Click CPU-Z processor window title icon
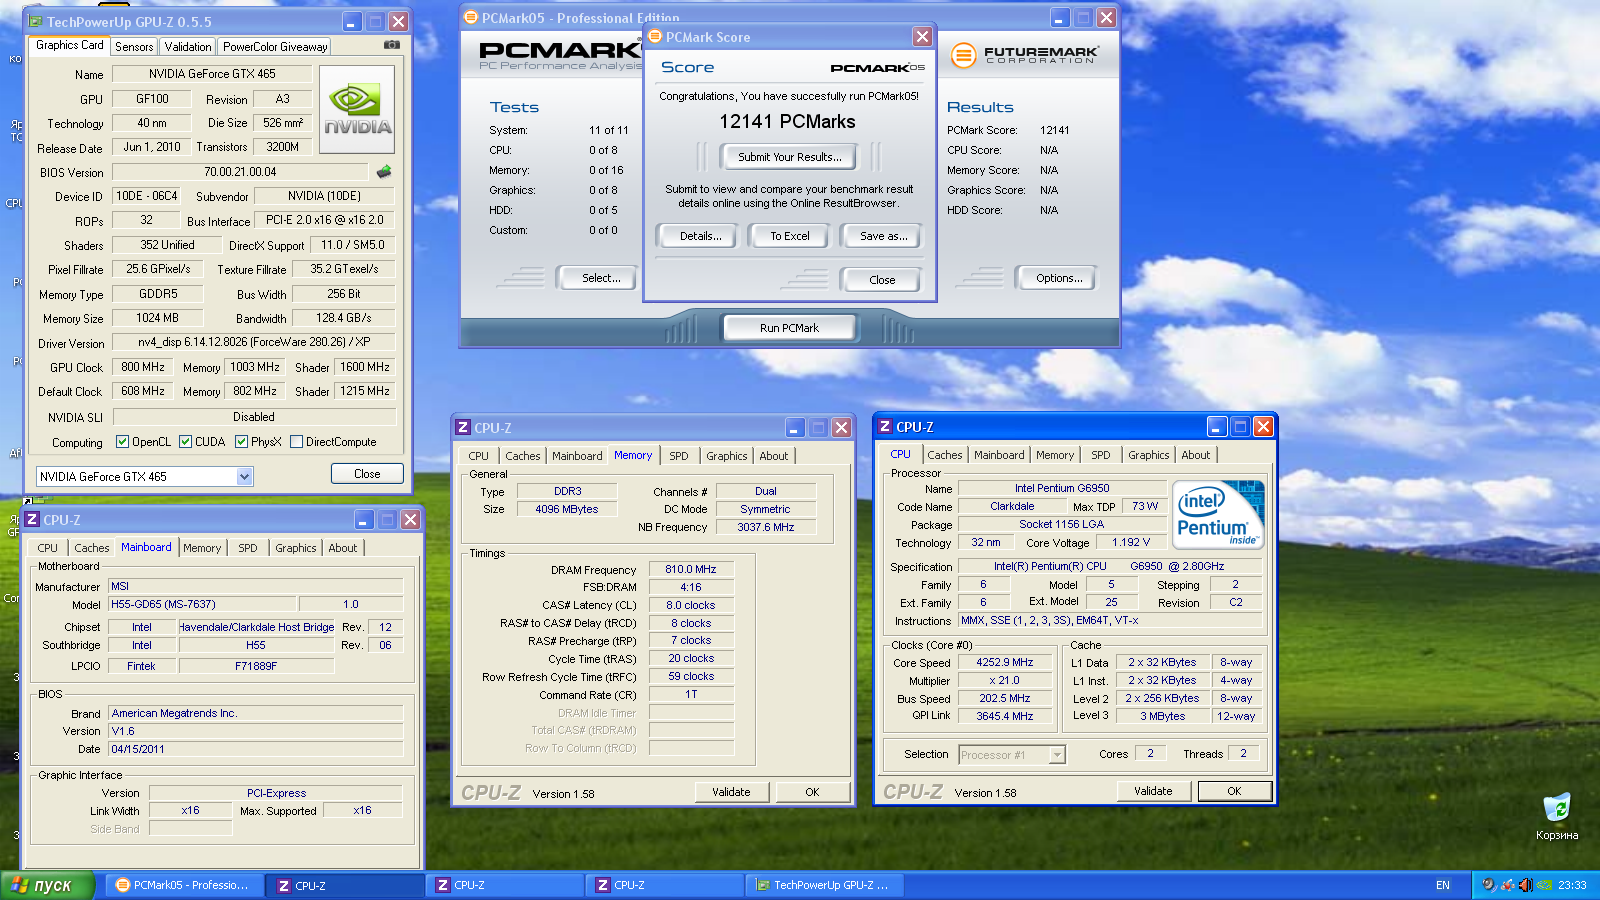 tap(885, 426)
